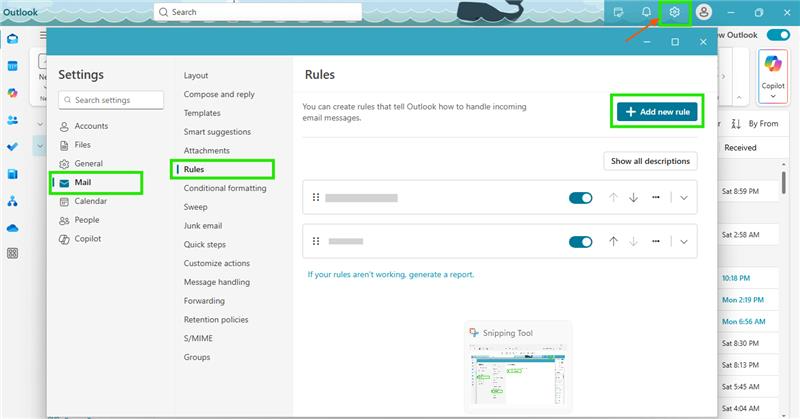Click the hamburger menu in Outlook window

[43, 35]
